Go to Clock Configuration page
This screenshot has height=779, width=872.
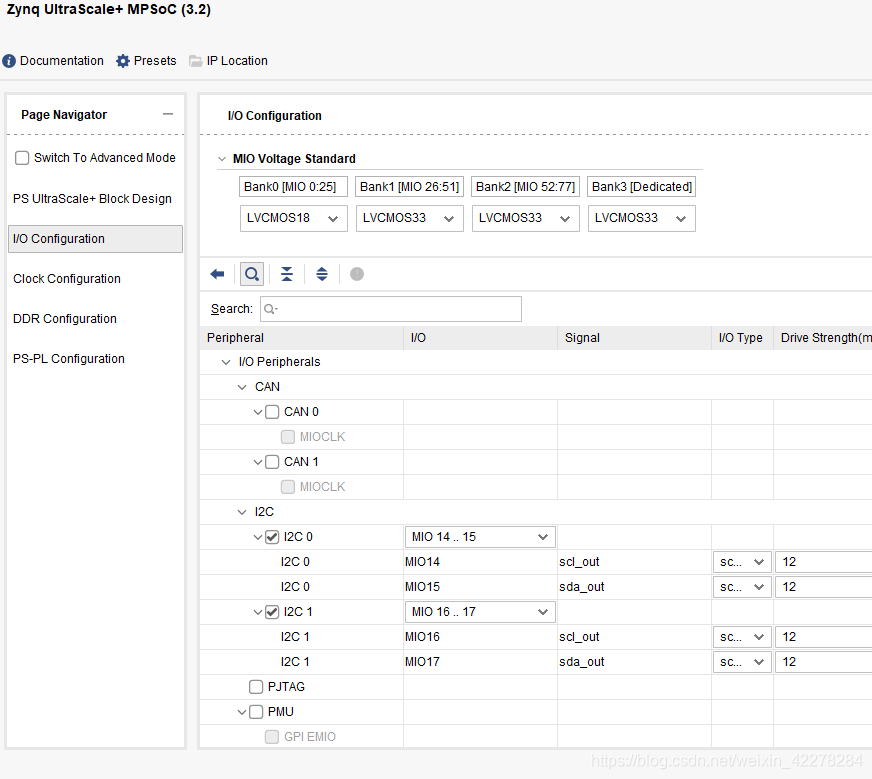coord(66,278)
